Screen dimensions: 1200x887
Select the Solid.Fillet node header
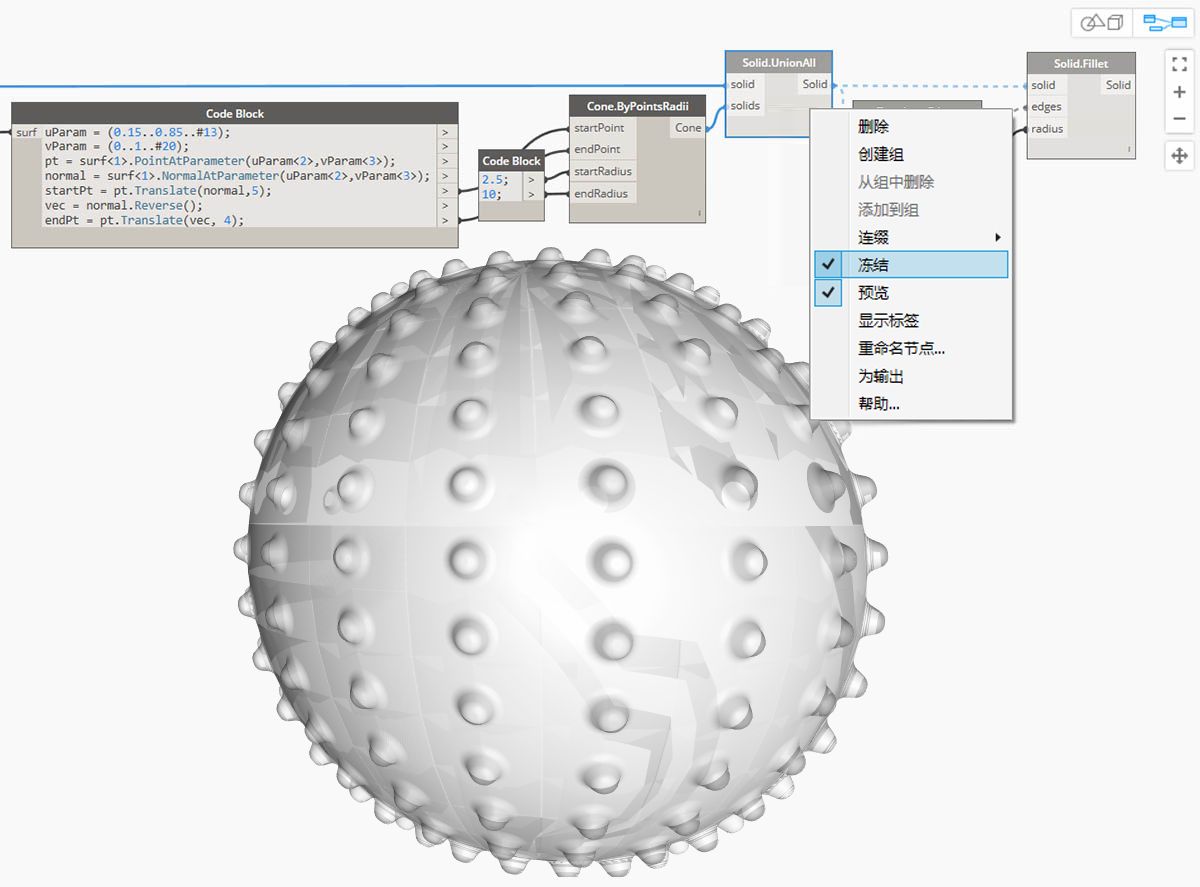pyautogui.click(x=1081, y=63)
